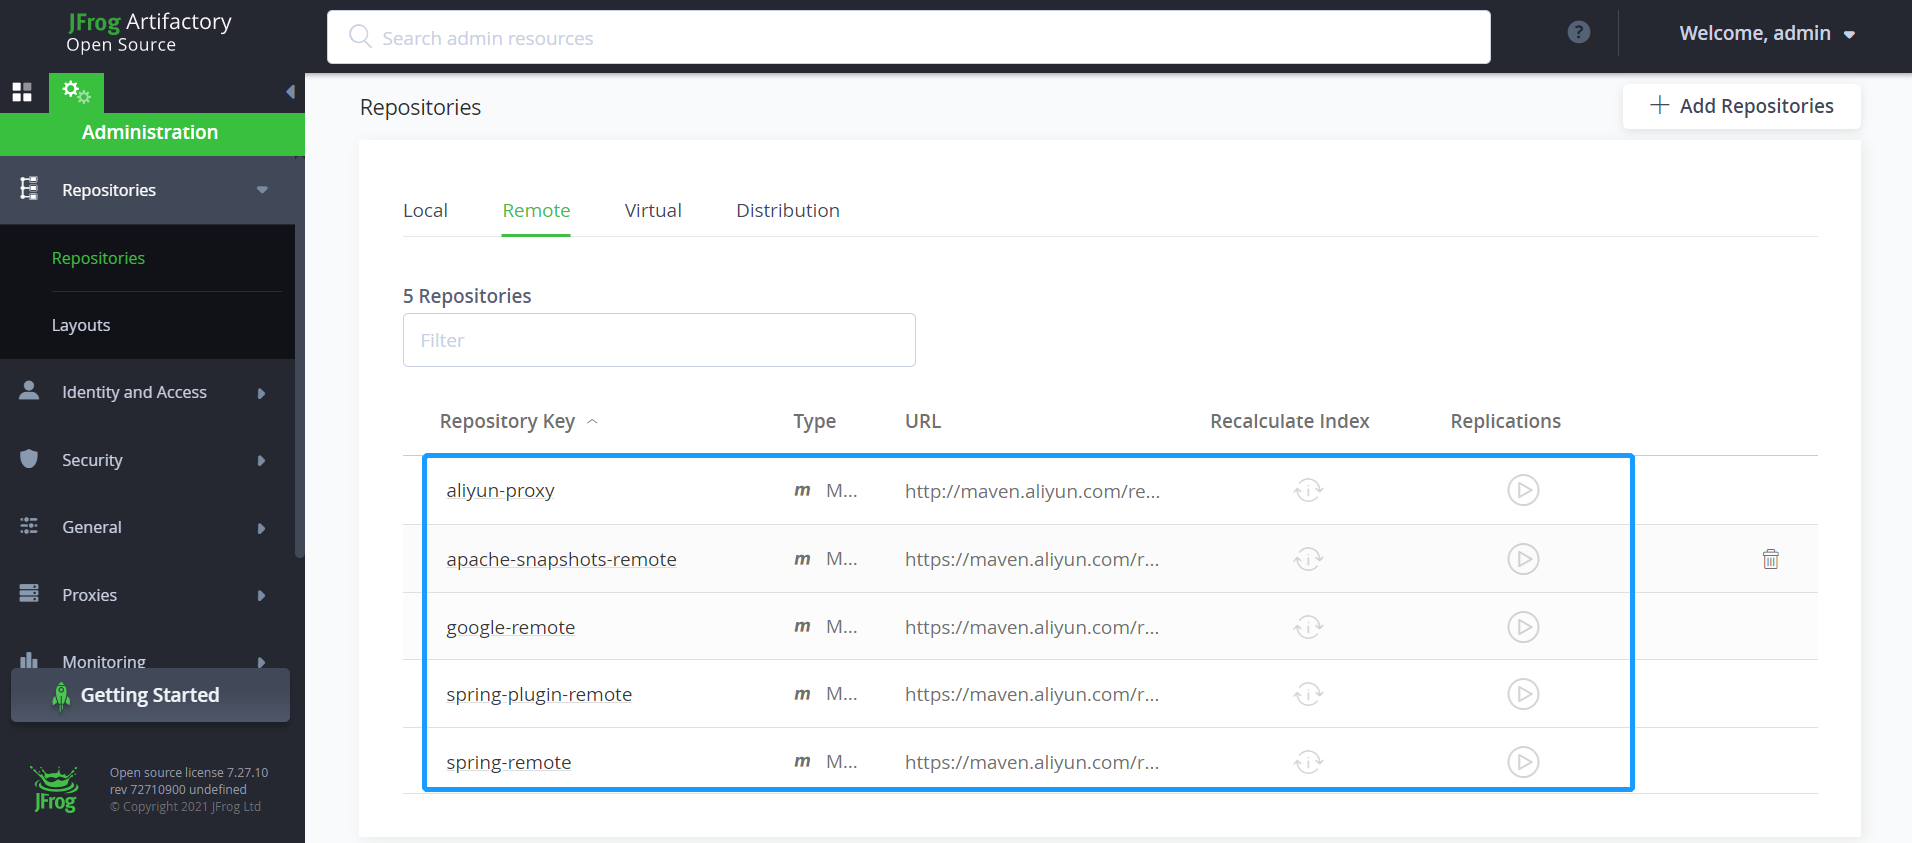
Task: Open the Distribution tab
Action: [788, 210]
